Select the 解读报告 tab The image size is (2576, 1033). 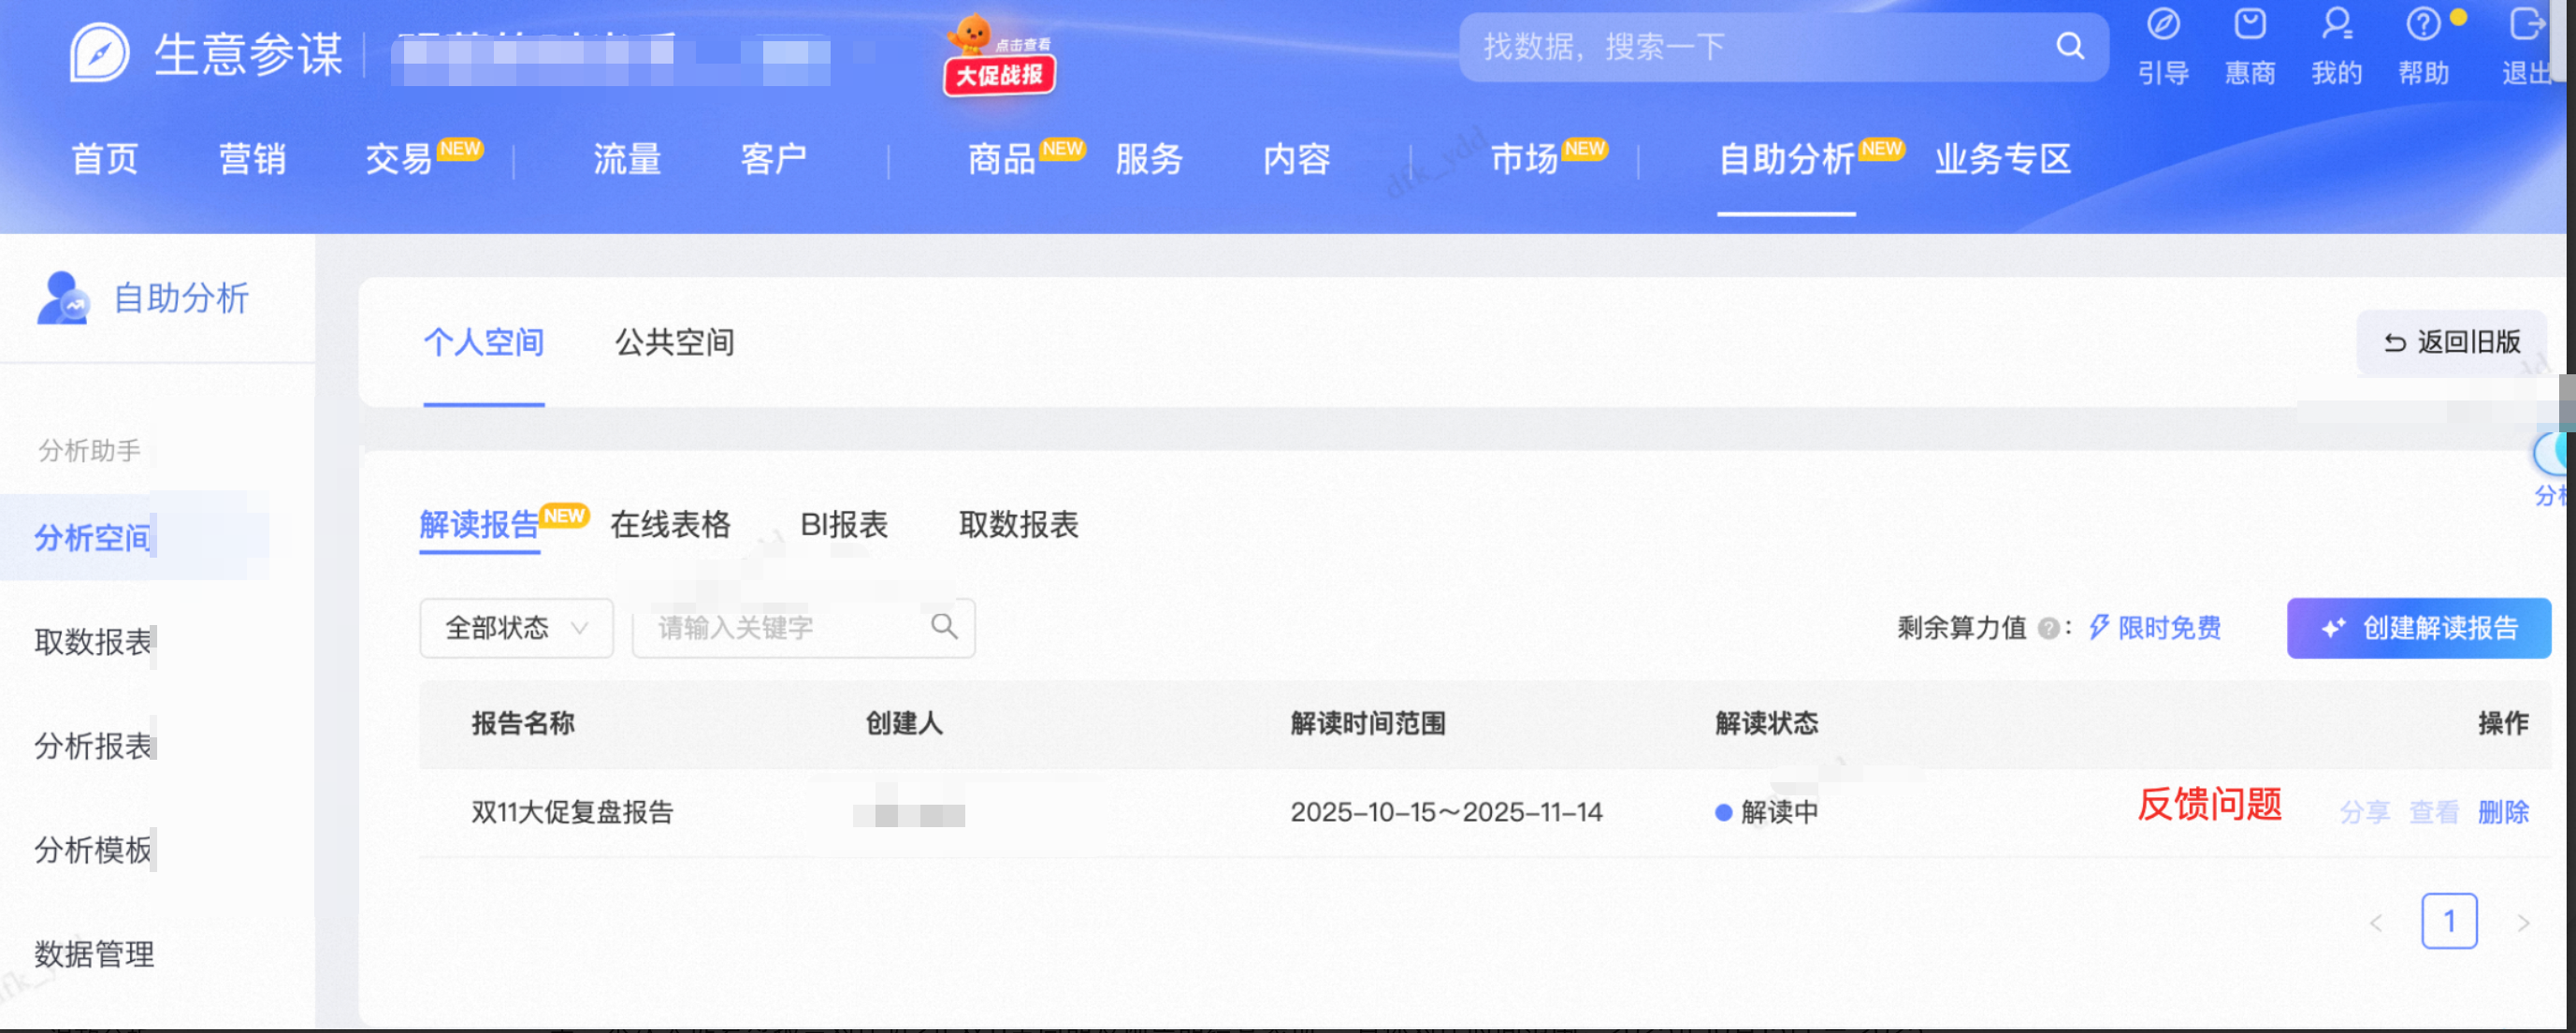pyautogui.click(x=479, y=524)
